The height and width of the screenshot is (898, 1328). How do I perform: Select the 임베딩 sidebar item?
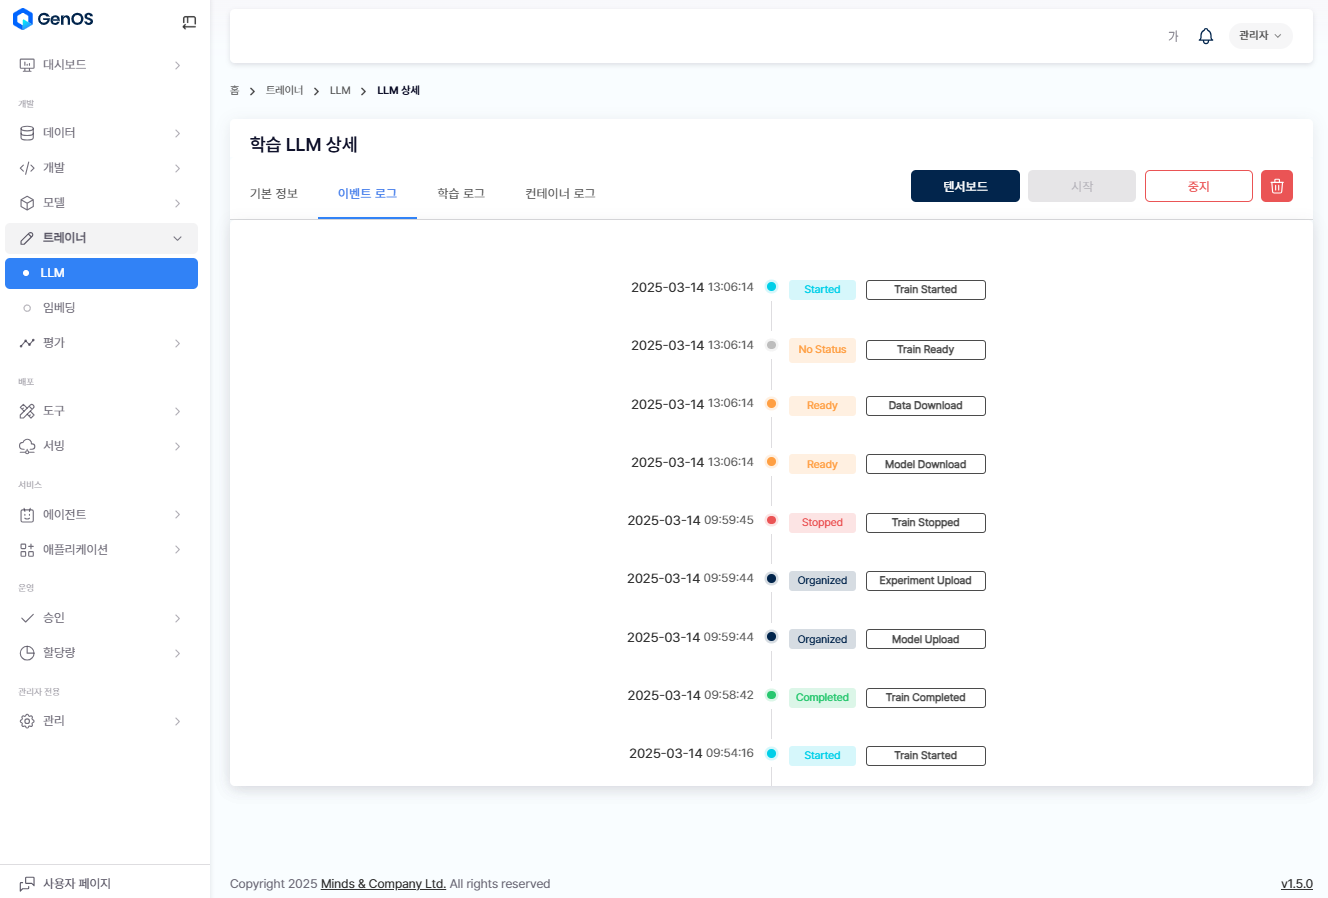(x=59, y=308)
